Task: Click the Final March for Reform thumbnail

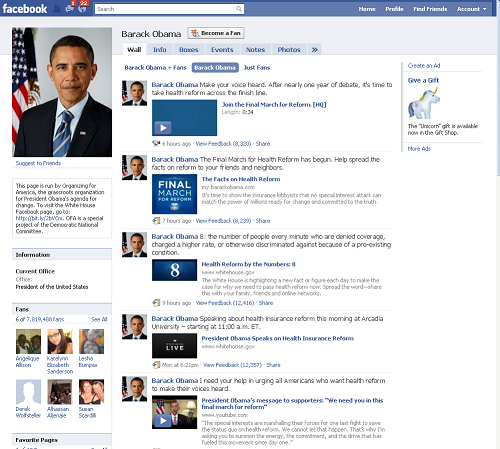Action: coord(174,194)
